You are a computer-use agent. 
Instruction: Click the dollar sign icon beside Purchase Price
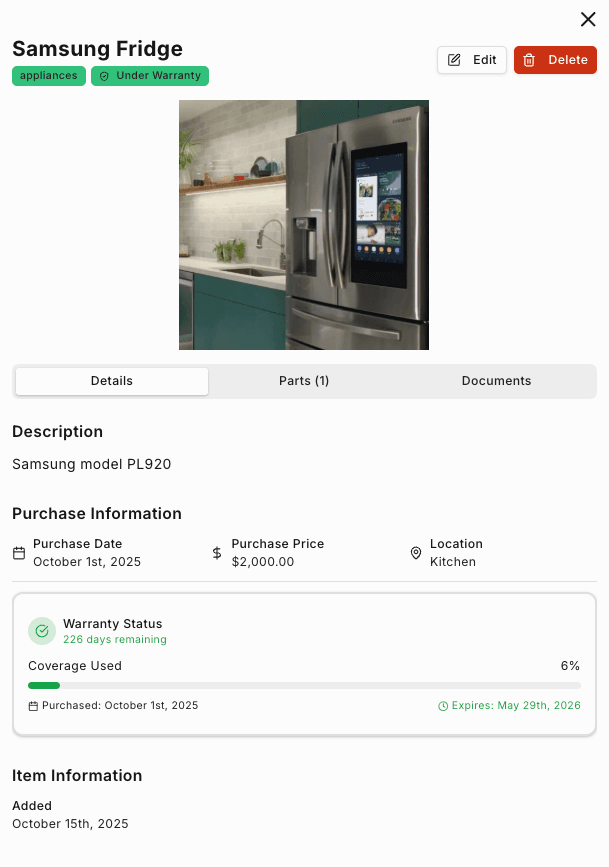coord(216,553)
